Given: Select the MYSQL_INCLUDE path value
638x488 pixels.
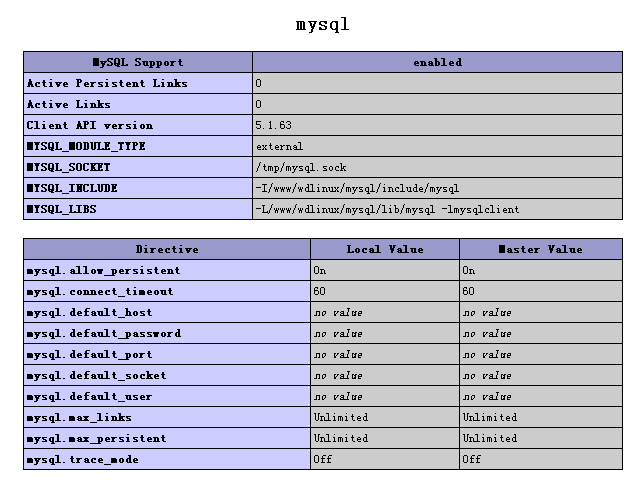Looking at the screenshot, I should [357, 188].
